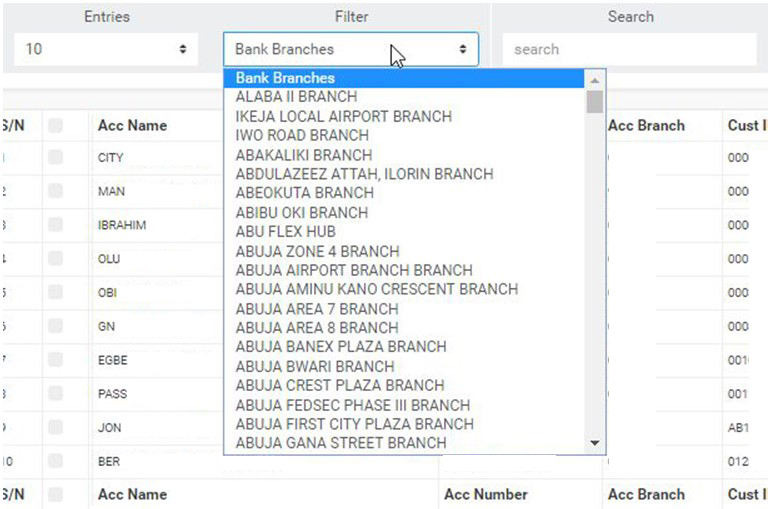772x509 pixels.
Task: Choose IKEJA LOCAL AIRPORT BRANCH option
Action: [x=343, y=116]
